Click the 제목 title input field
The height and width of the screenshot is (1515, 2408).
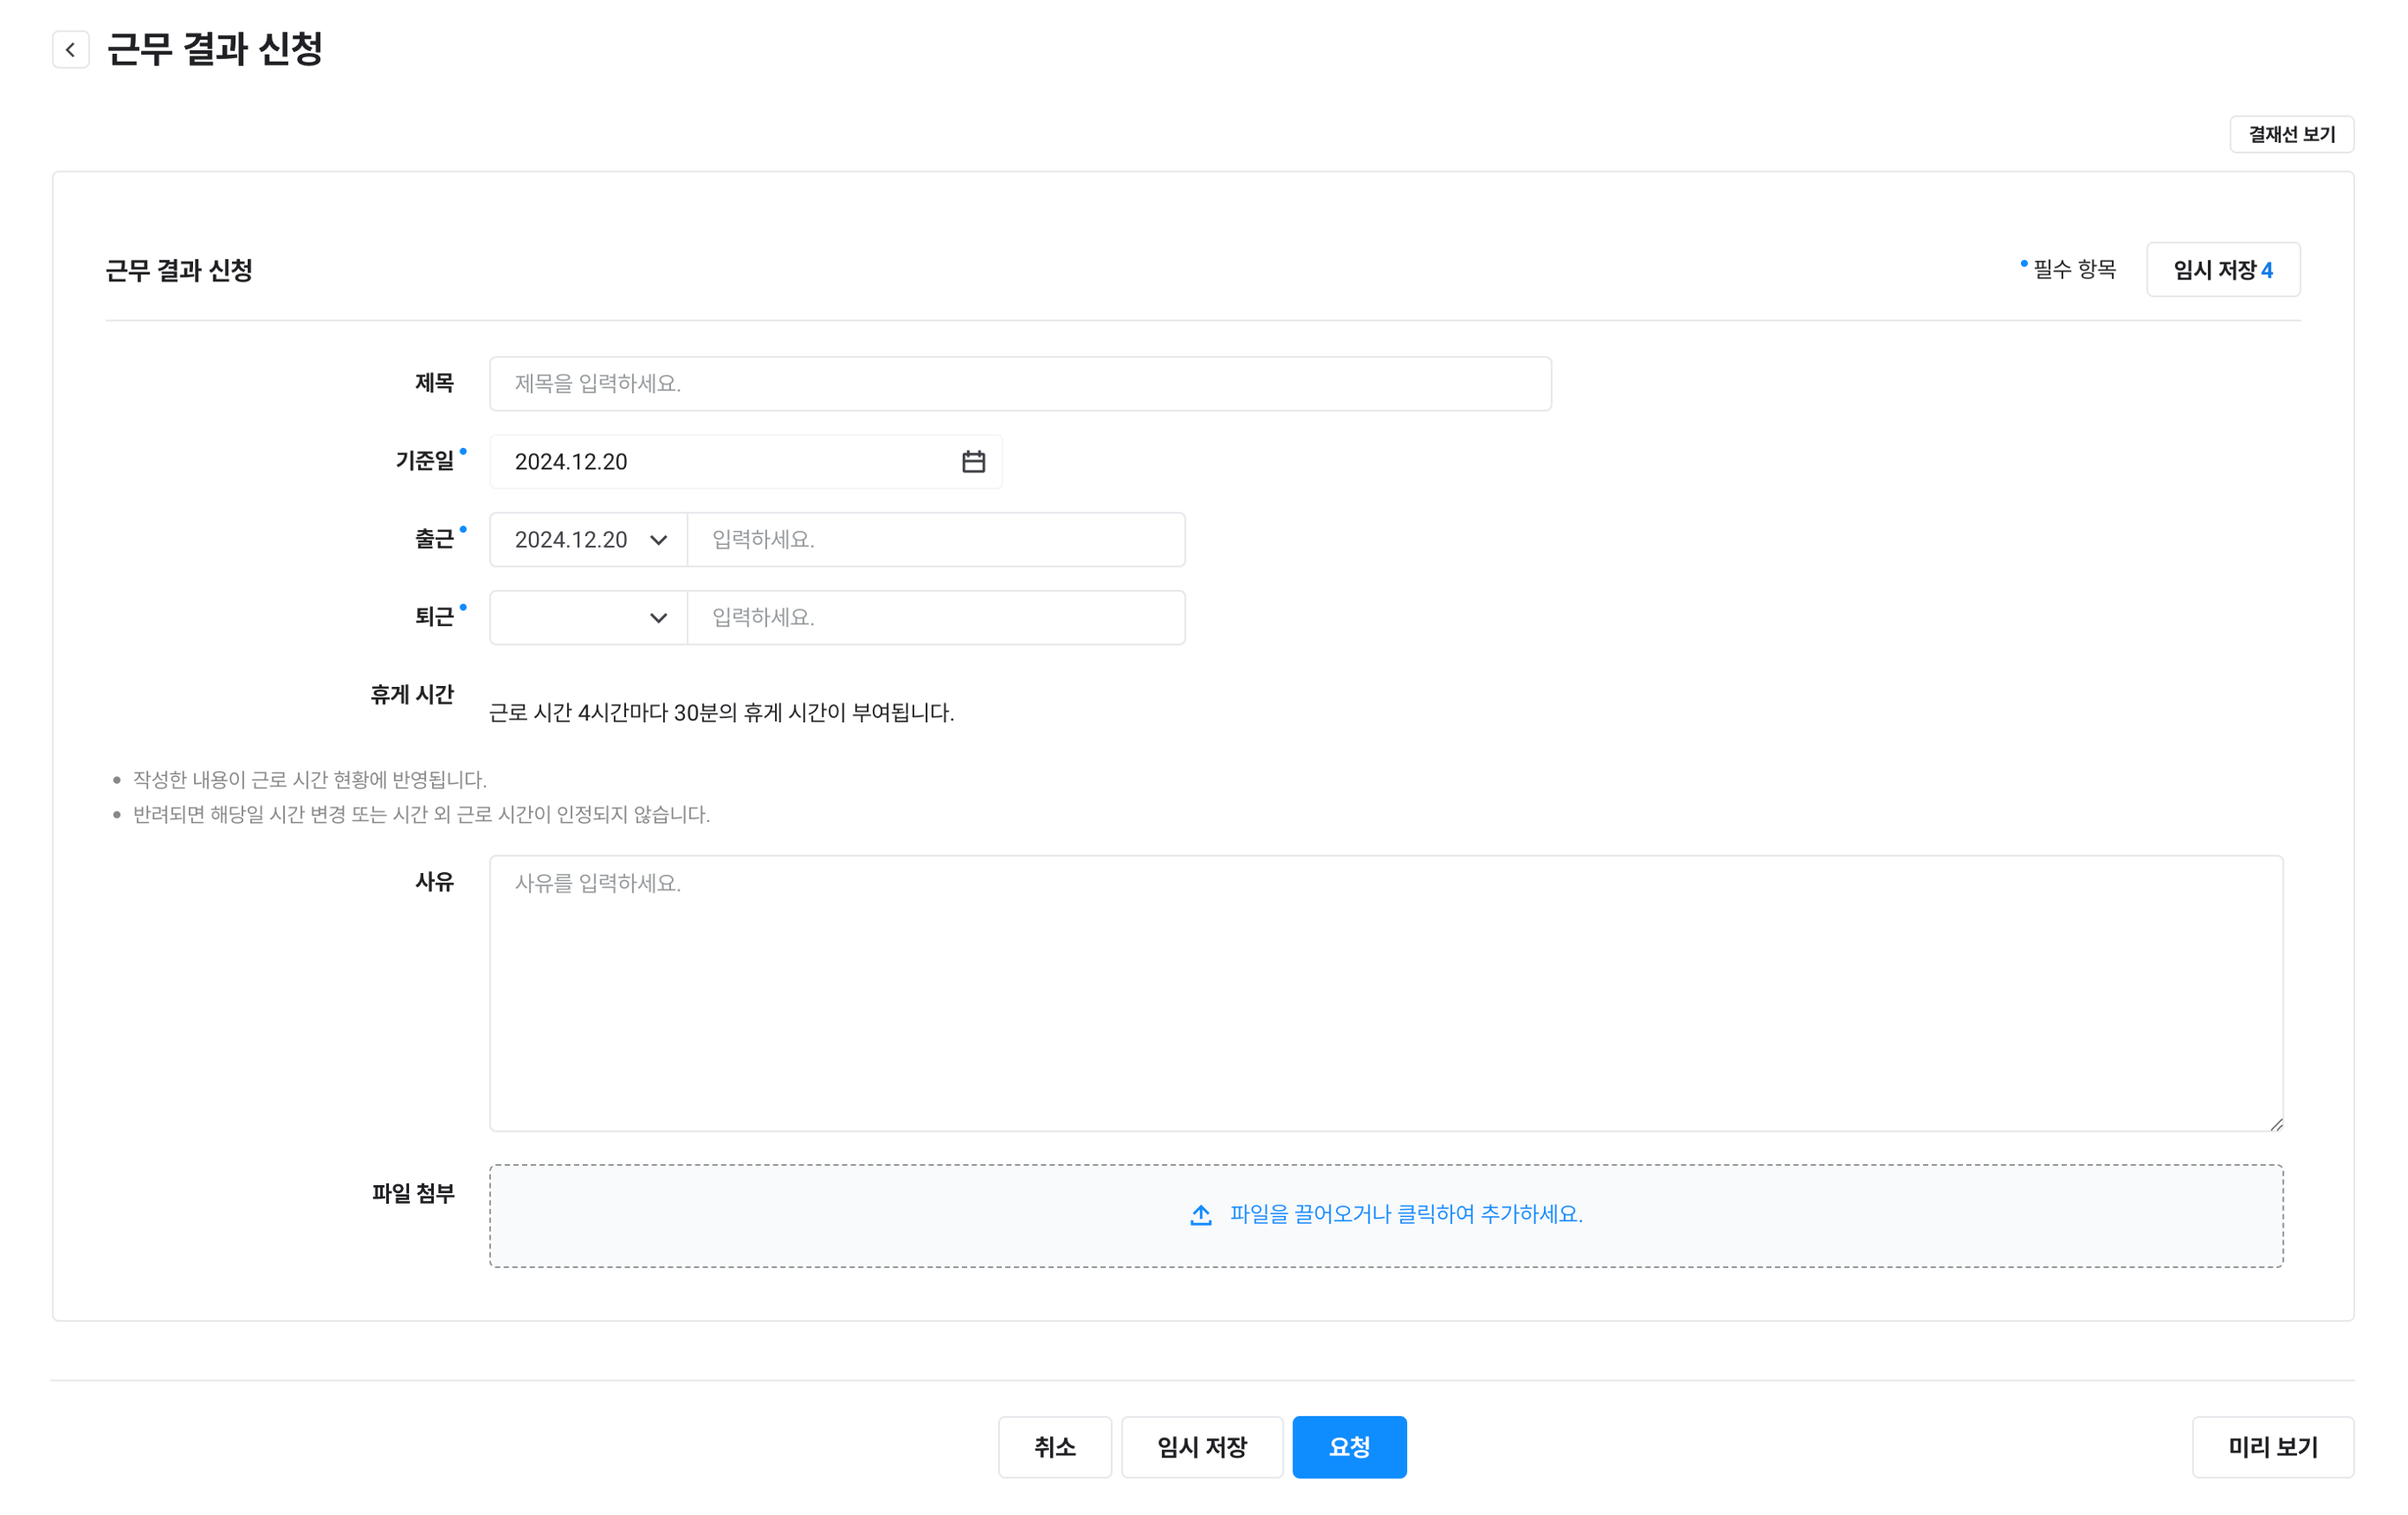tap(1020, 384)
